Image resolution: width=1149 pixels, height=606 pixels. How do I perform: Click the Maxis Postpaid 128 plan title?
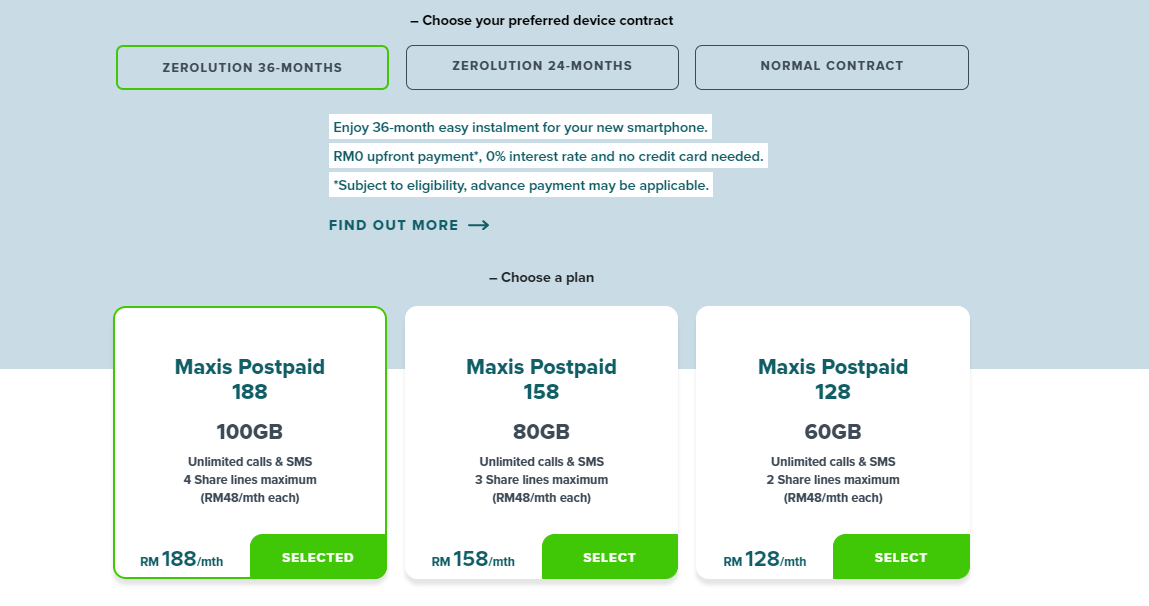(833, 379)
